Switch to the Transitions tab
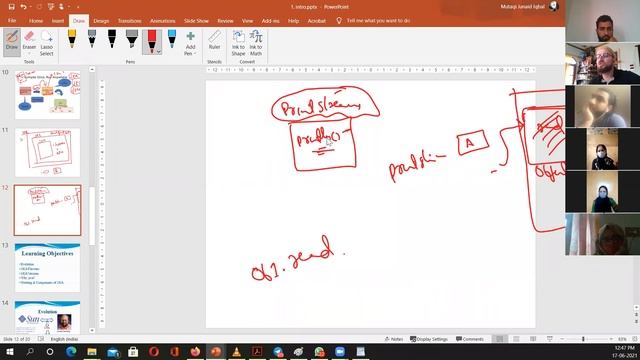 [x=129, y=20]
